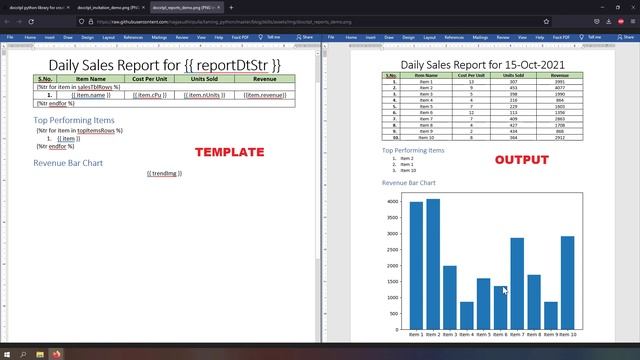Click the Item 10 bar in chart

pos(567,283)
